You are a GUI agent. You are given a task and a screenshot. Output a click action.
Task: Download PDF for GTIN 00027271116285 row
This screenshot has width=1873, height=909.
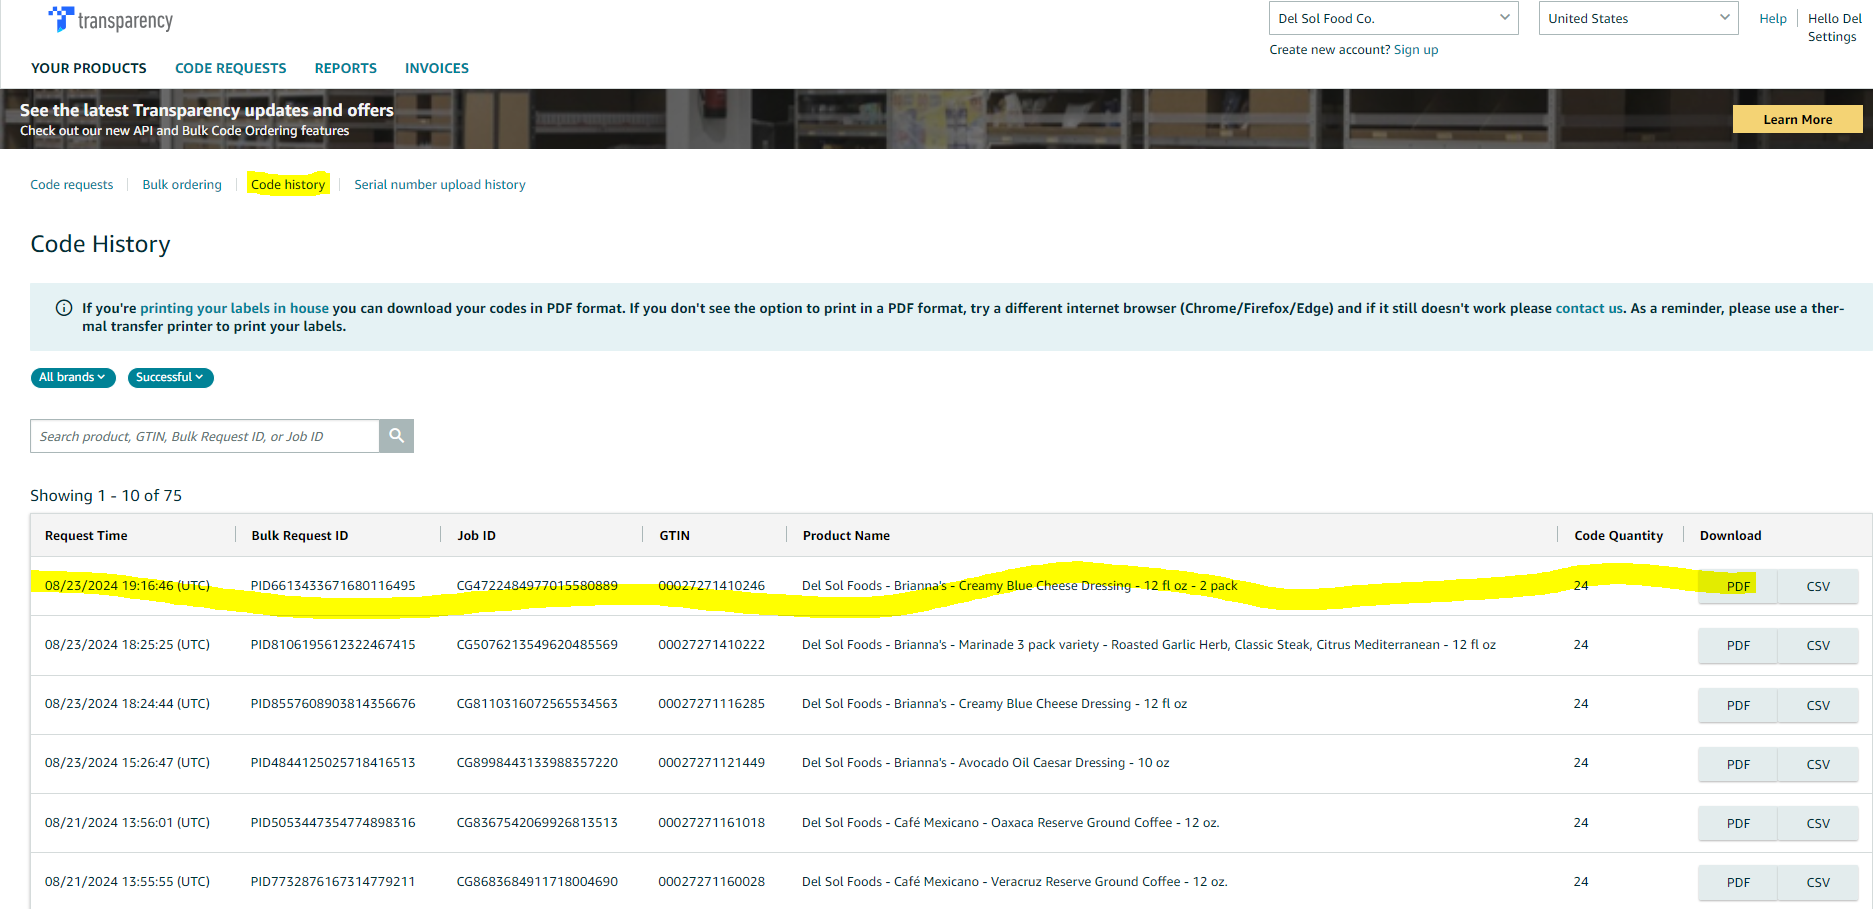point(1738,705)
